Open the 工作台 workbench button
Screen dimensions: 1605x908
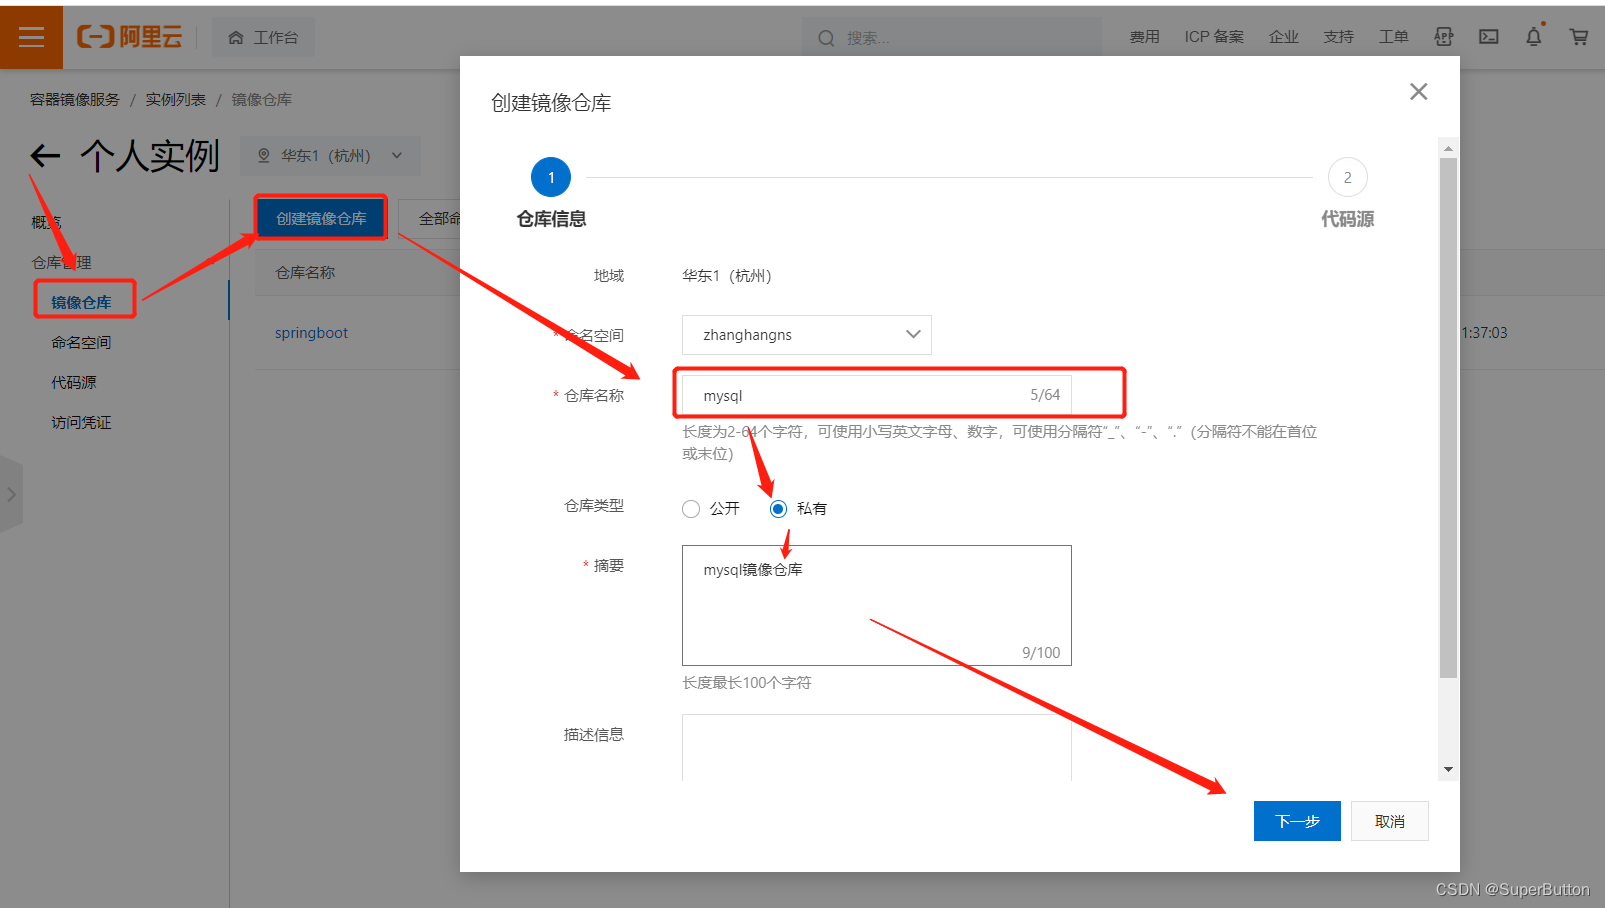point(263,37)
